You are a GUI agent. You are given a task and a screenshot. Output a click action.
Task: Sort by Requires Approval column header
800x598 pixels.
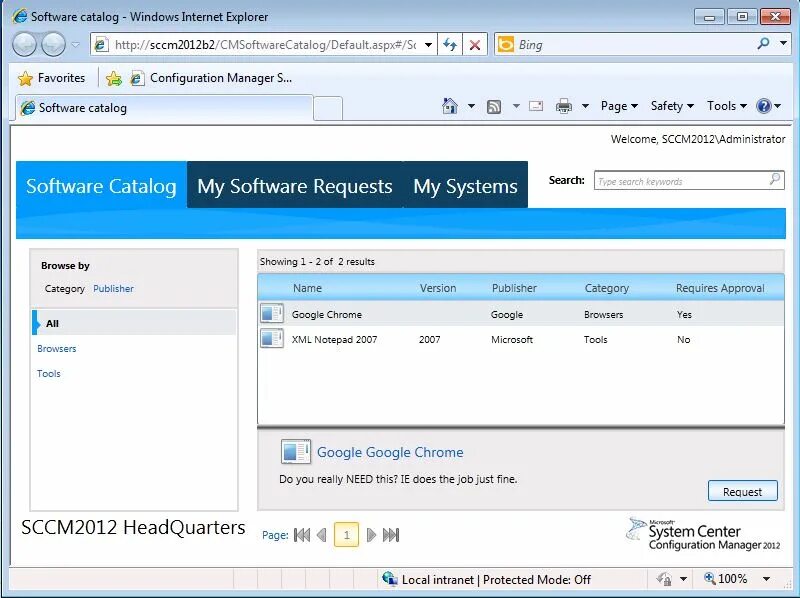click(x=720, y=288)
